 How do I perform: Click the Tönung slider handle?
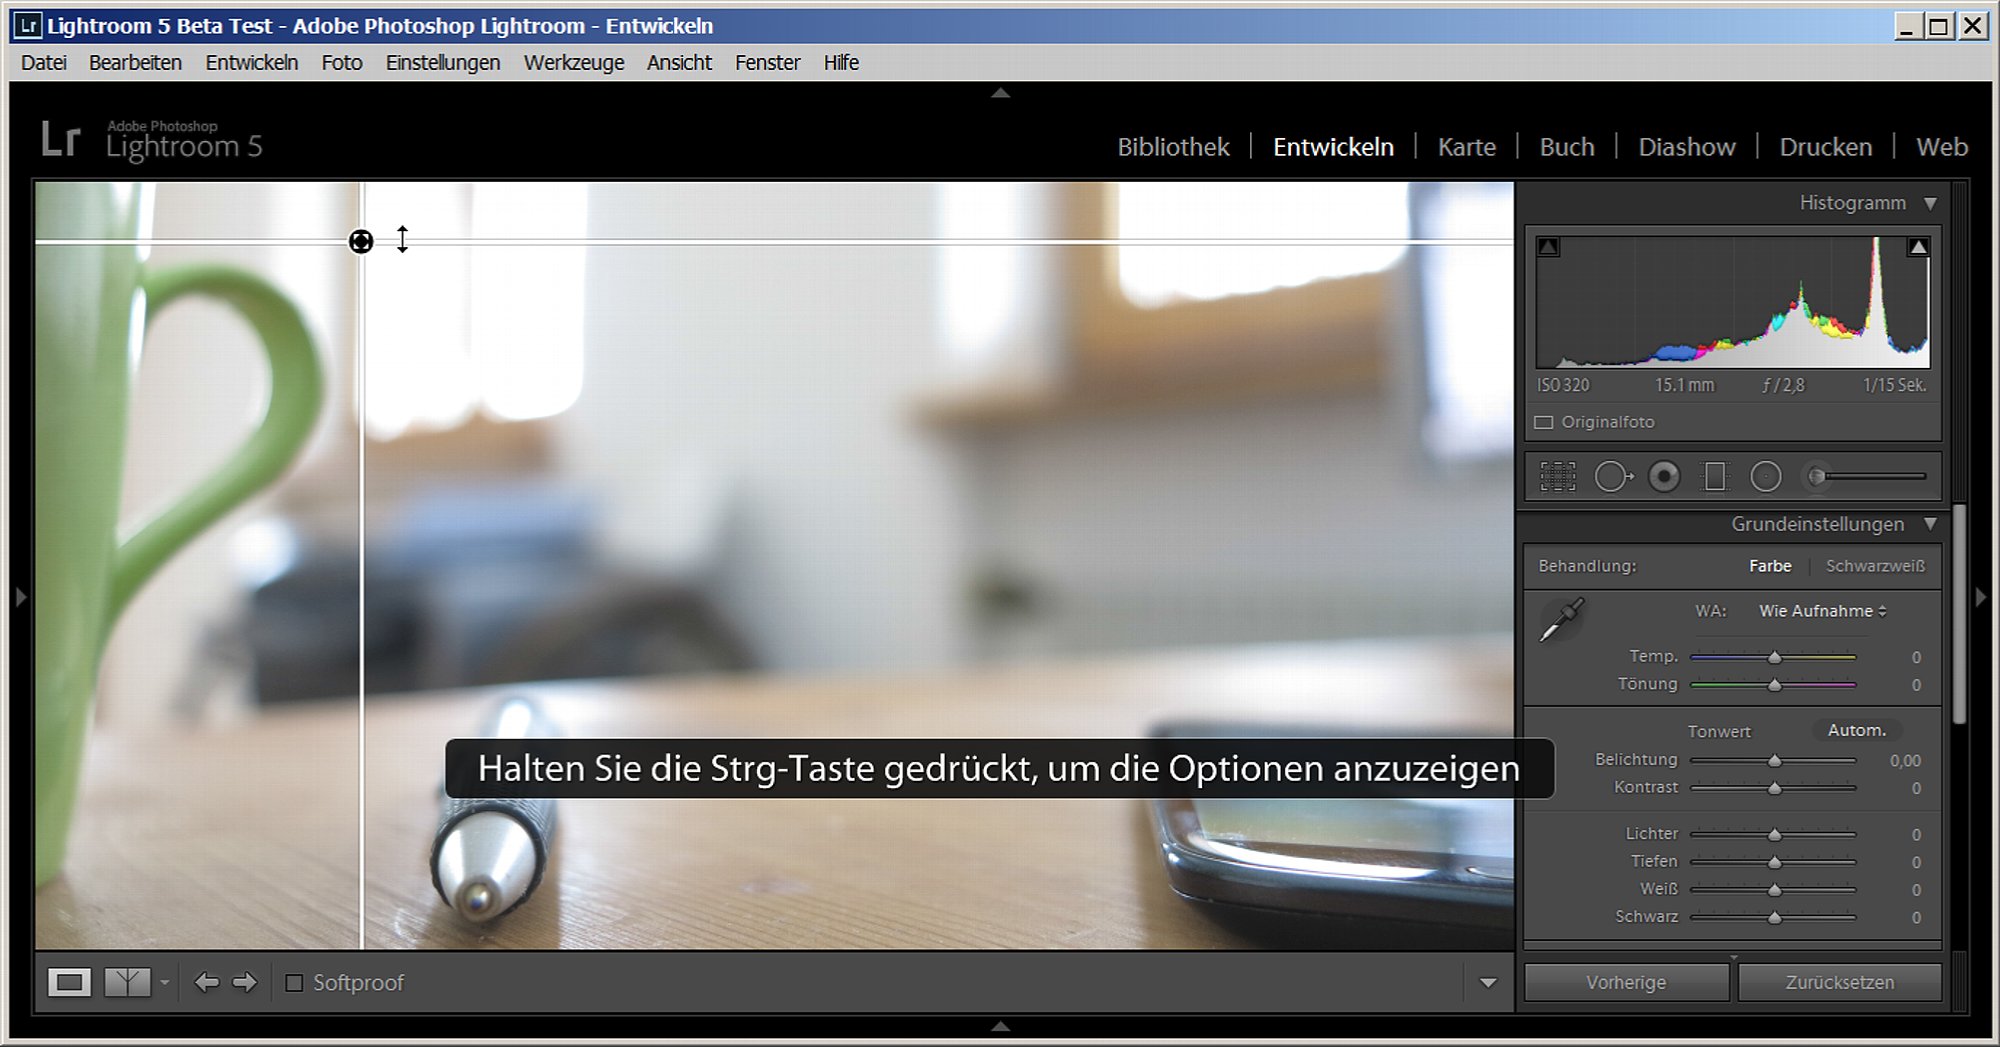point(1775,685)
